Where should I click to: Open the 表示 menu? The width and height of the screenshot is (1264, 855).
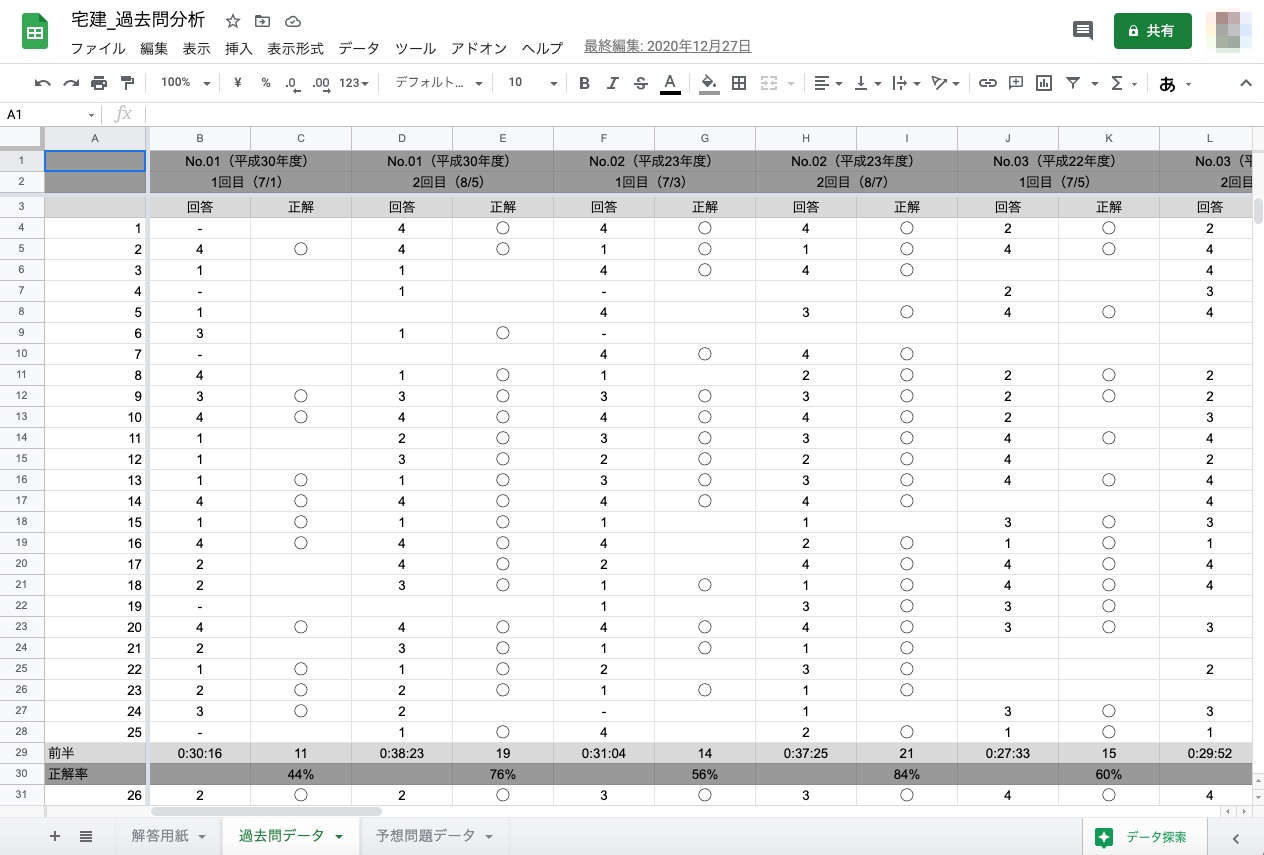tap(196, 48)
